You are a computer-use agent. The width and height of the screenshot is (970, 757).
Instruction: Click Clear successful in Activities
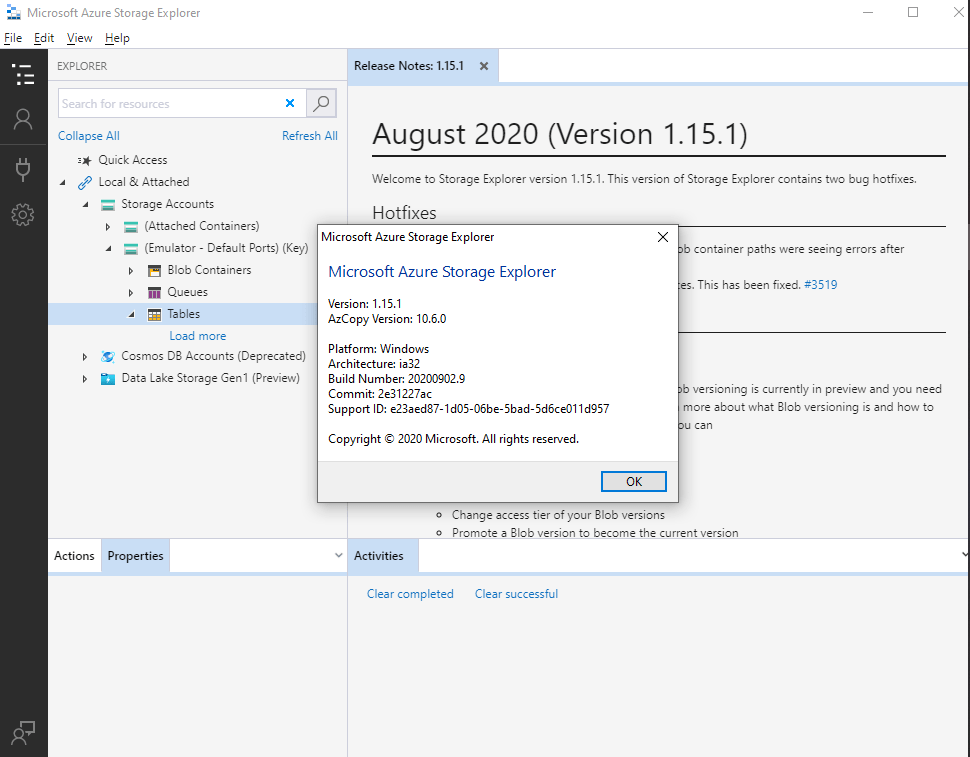[x=517, y=594]
